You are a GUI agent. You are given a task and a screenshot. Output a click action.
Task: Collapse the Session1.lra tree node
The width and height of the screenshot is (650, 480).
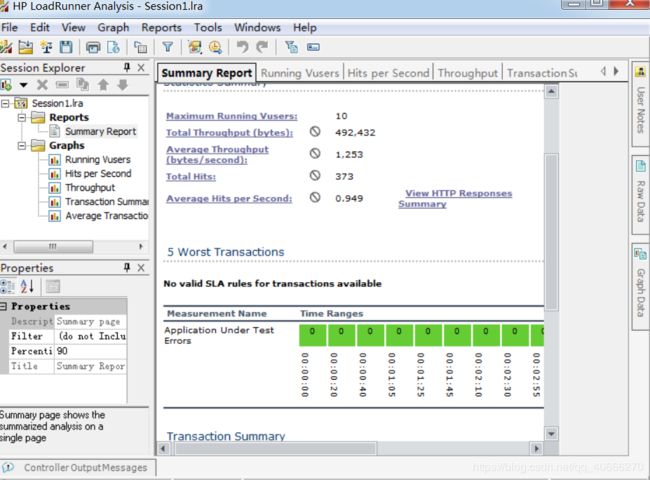(x=5, y=103)
